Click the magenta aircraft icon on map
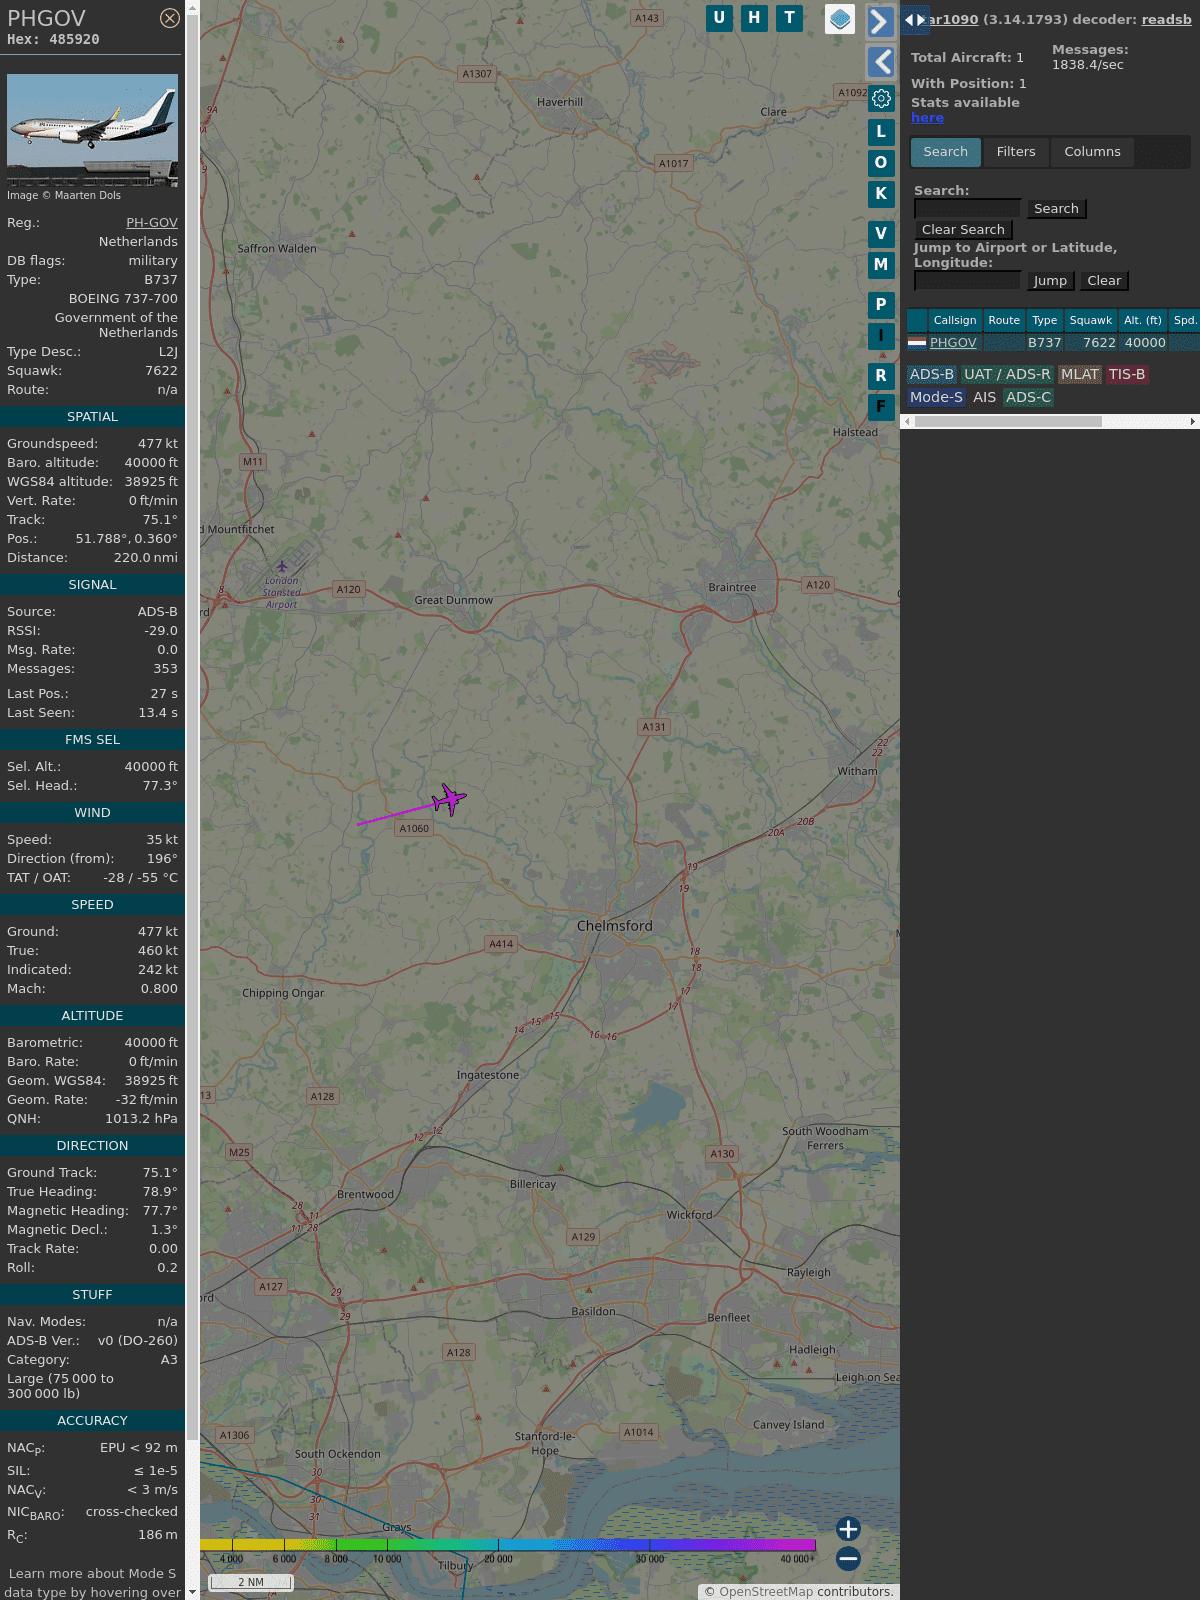1200x1600 pixels. point(449,799)
